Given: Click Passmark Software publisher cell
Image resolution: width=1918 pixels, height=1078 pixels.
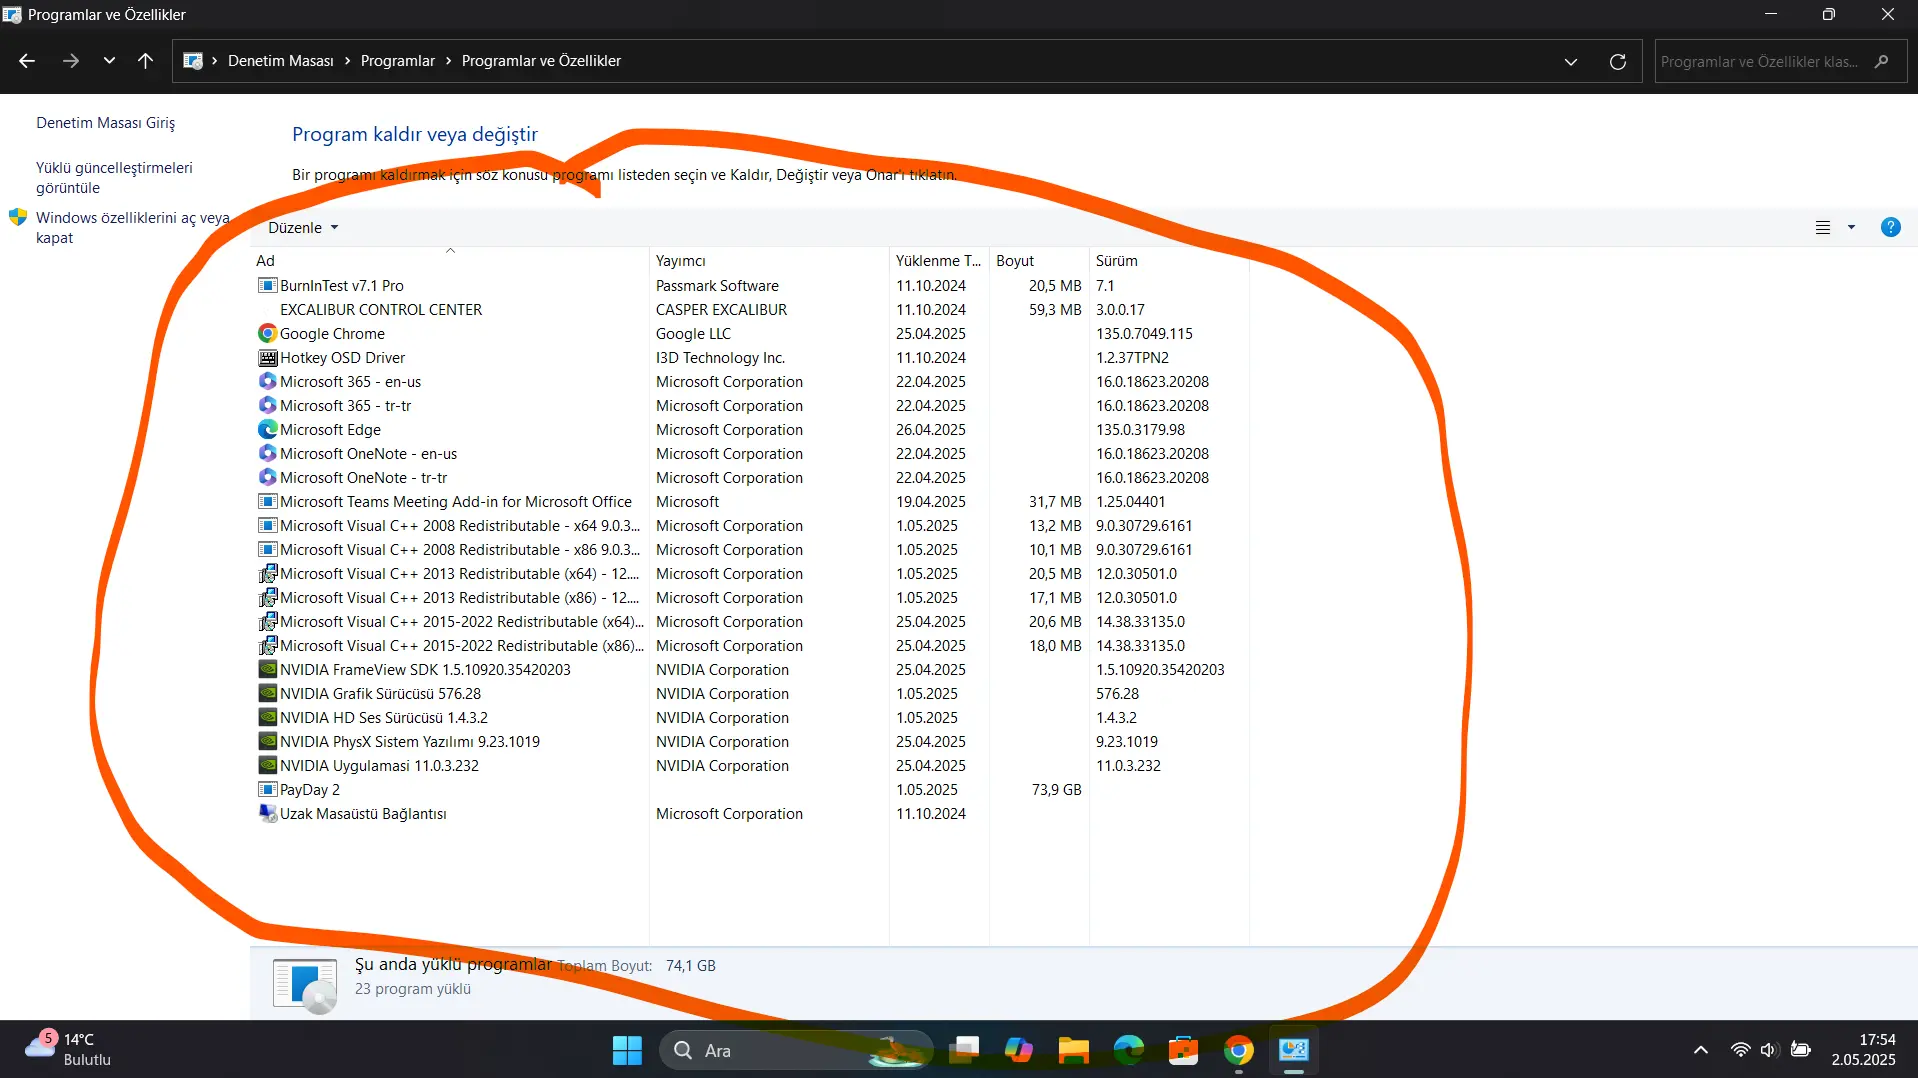Looking at the screenshot, I should (717, 286).
